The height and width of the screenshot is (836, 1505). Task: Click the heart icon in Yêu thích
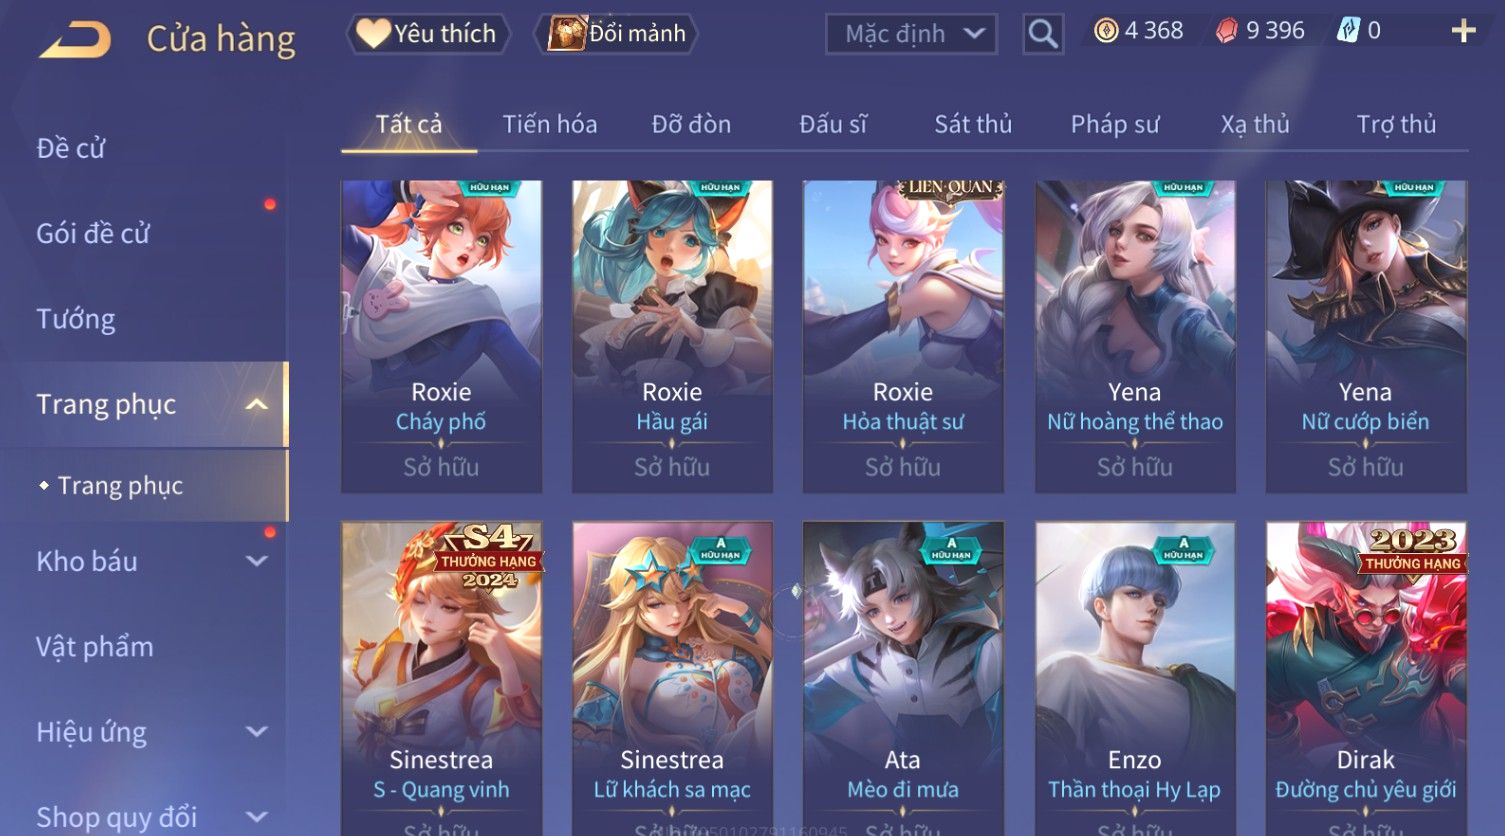click(374, 33)
